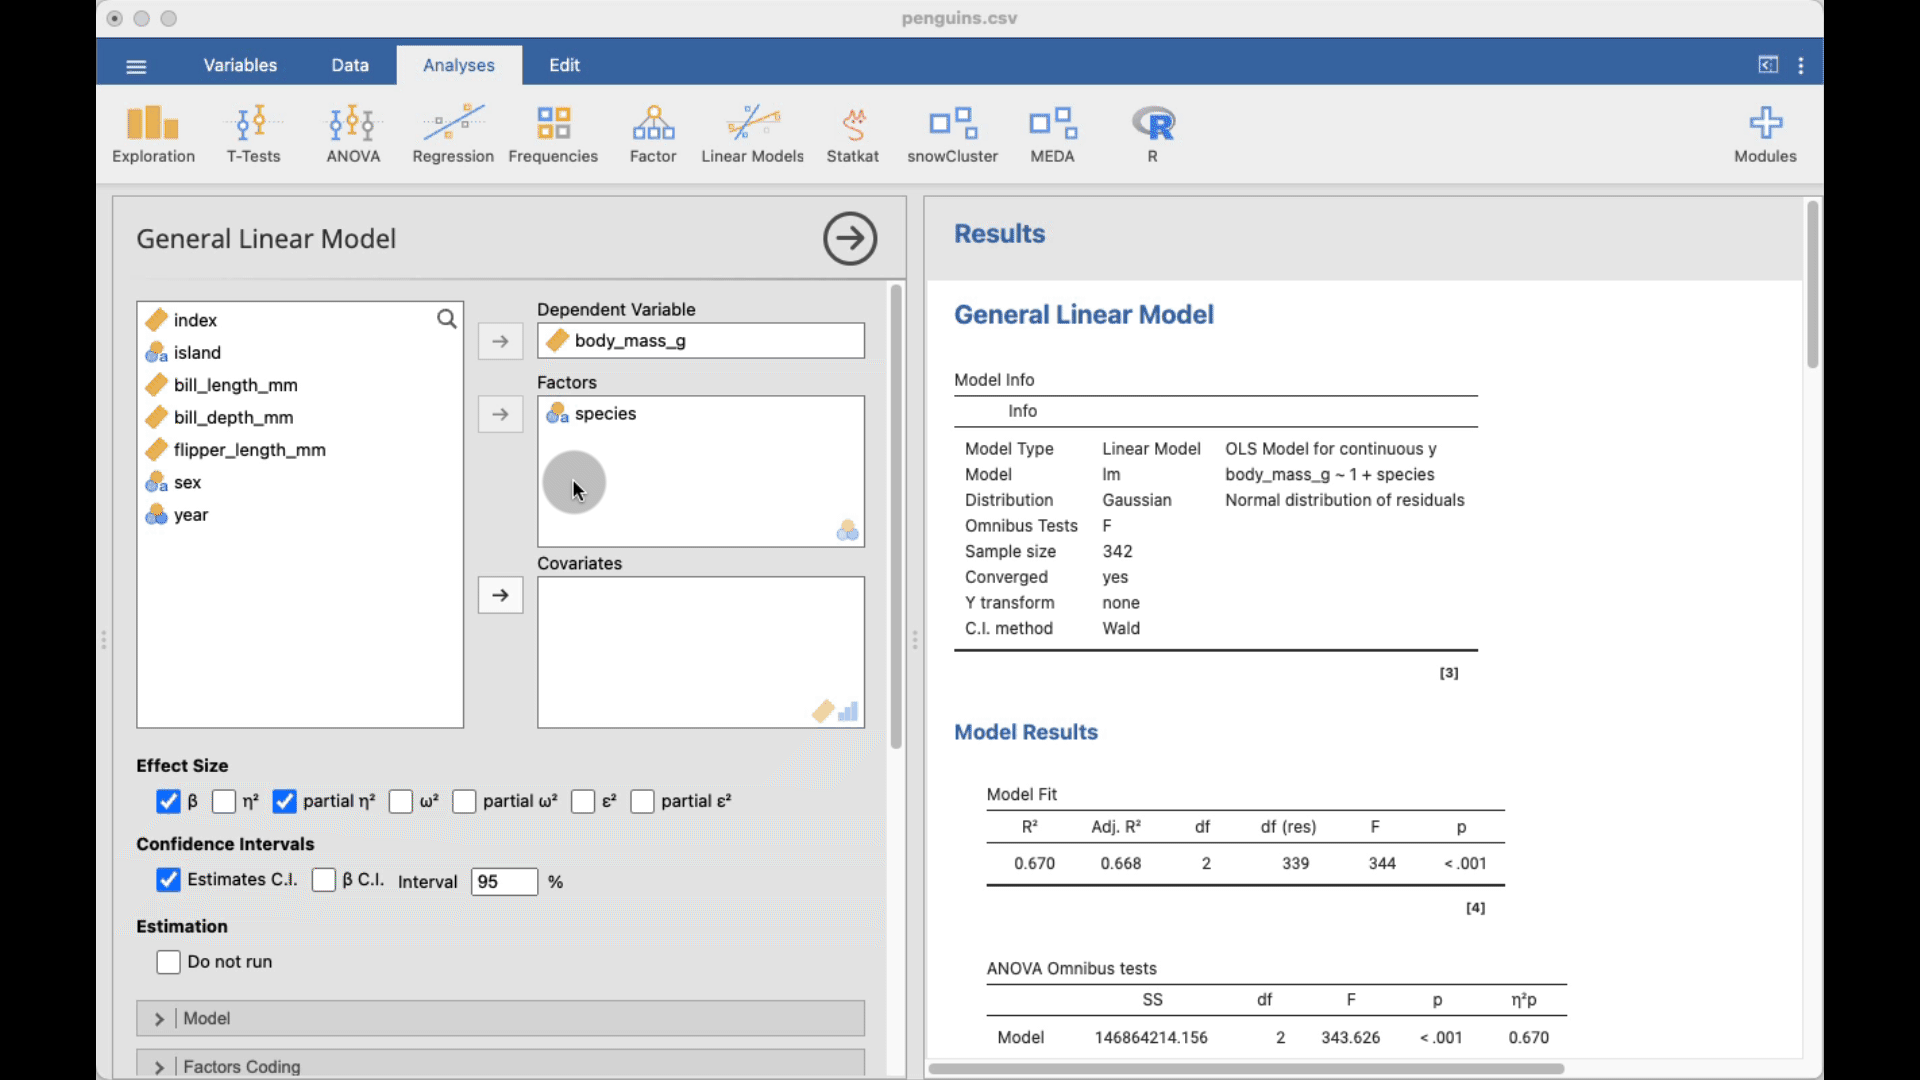The image size is (1920, 1080).
Task: Enable the η² effect size checkbox
Action: pos(224,802)
